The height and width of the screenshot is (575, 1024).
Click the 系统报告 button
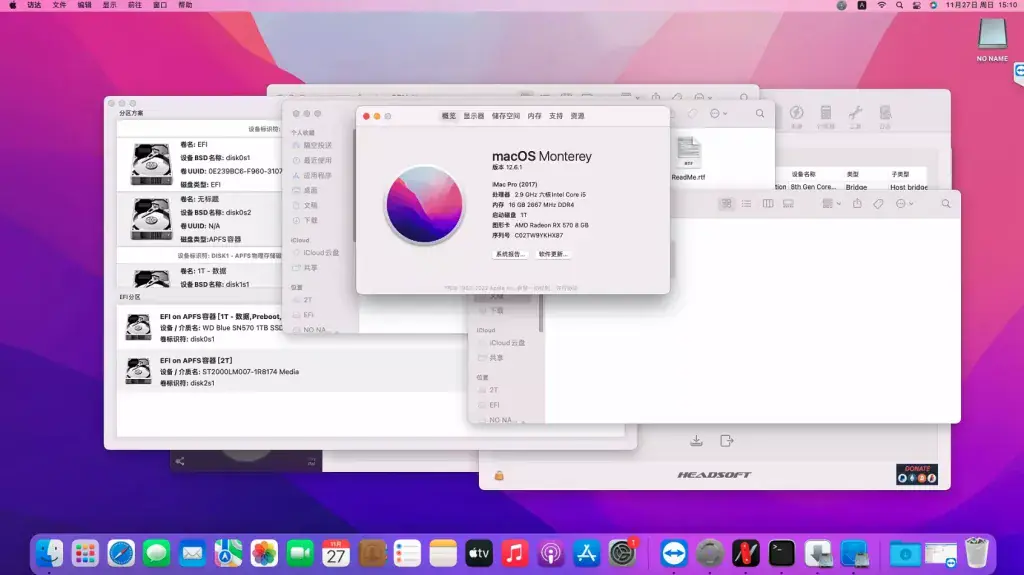click(509, 254)
